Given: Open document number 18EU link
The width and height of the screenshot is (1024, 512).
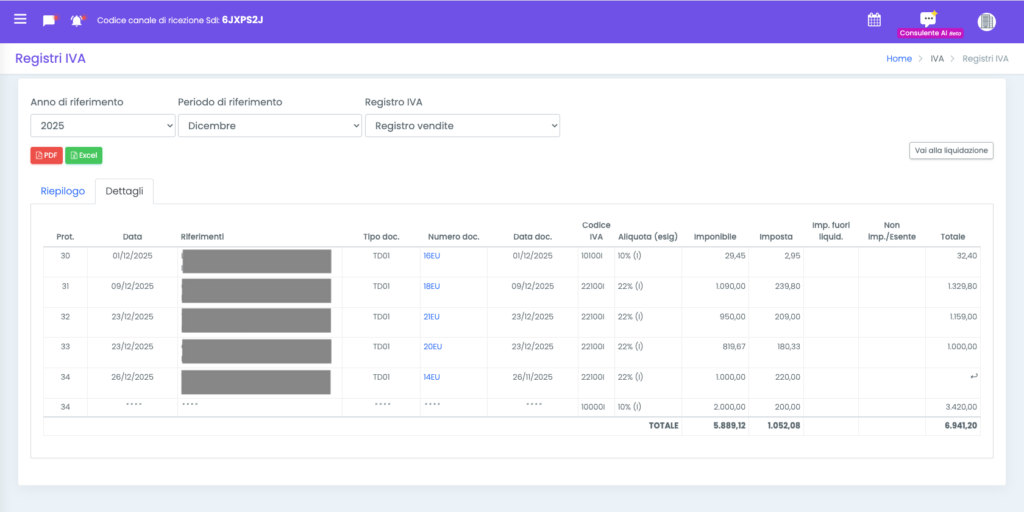Looking at the screenshot, I should tap(432, 286).
